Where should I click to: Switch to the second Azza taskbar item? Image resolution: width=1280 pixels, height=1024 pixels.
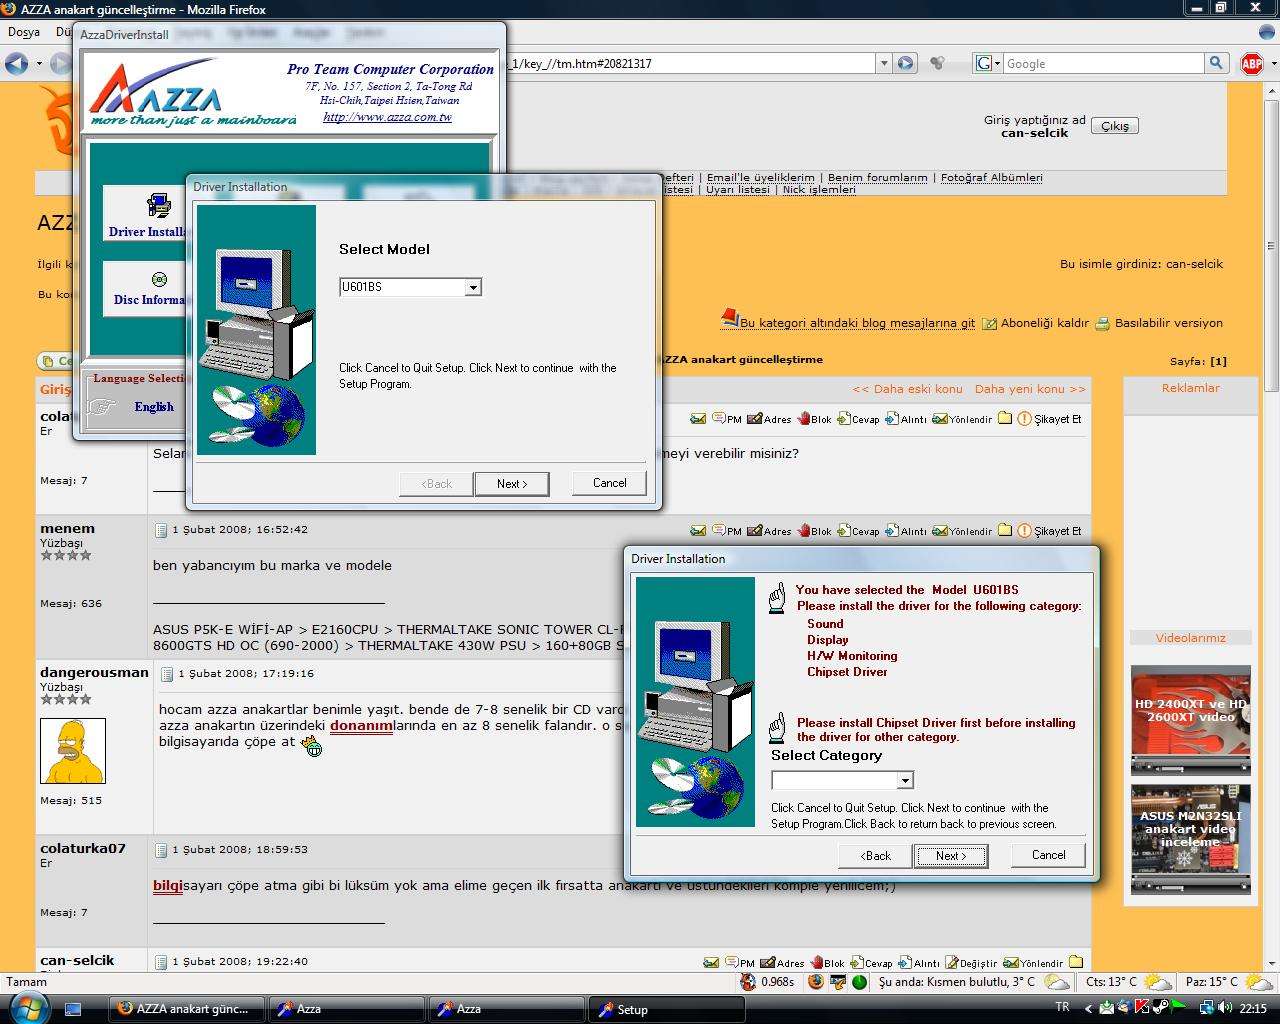507,1009
